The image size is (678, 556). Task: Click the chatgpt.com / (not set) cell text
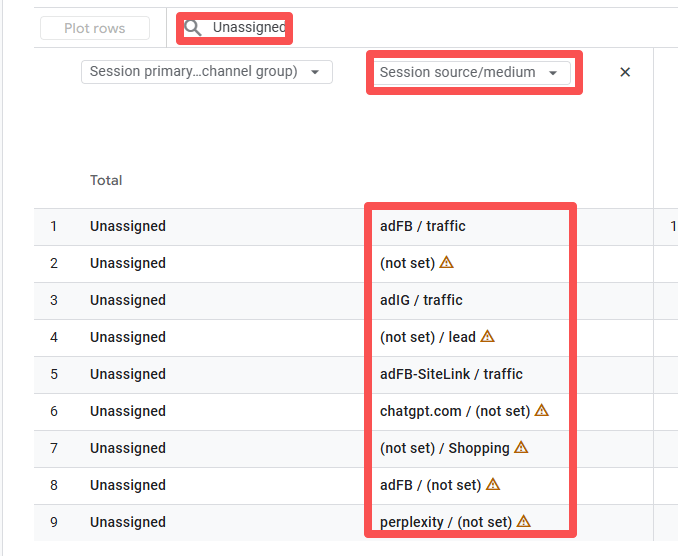coord(454,411)
